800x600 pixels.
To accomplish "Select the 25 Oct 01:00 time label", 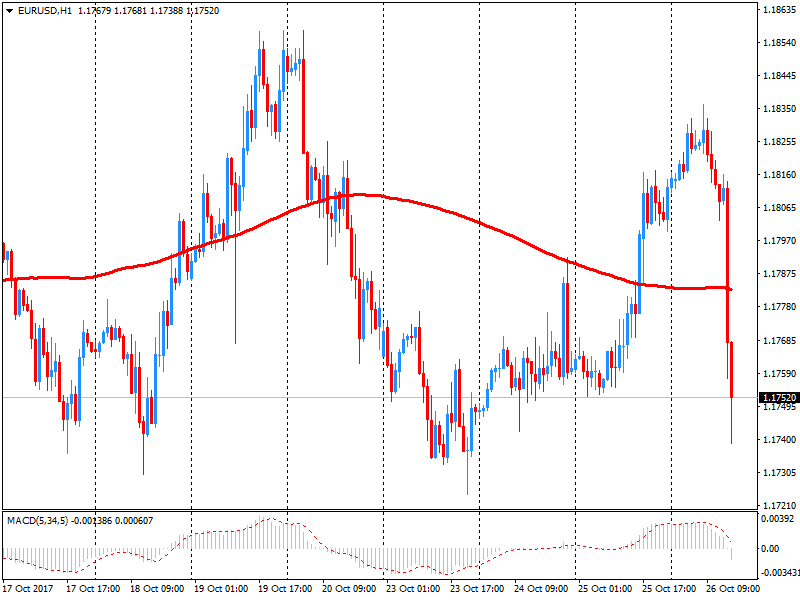I will pos(605,589).
